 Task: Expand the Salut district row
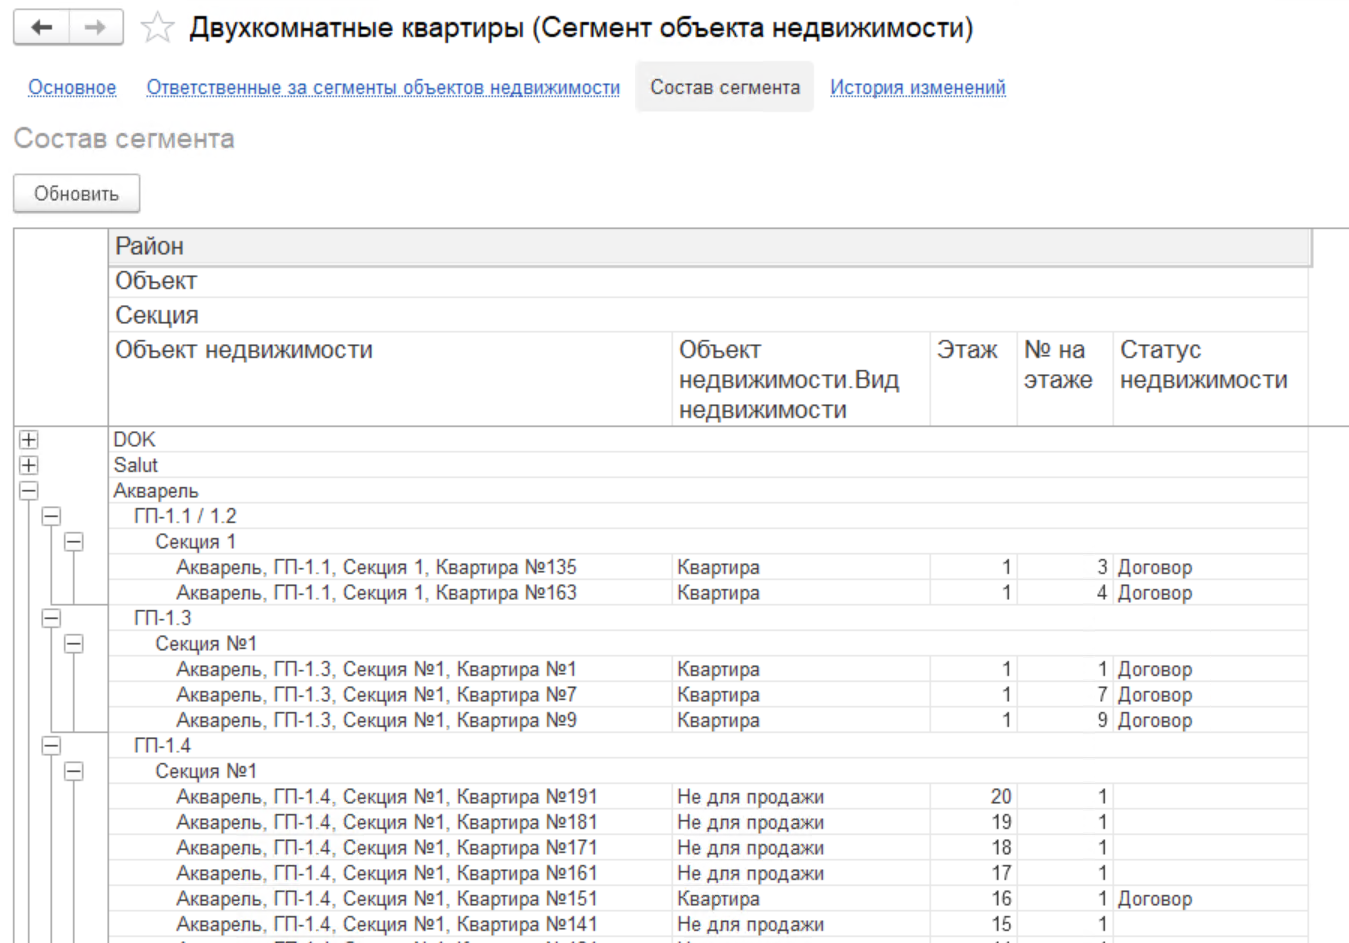point(29,466)
